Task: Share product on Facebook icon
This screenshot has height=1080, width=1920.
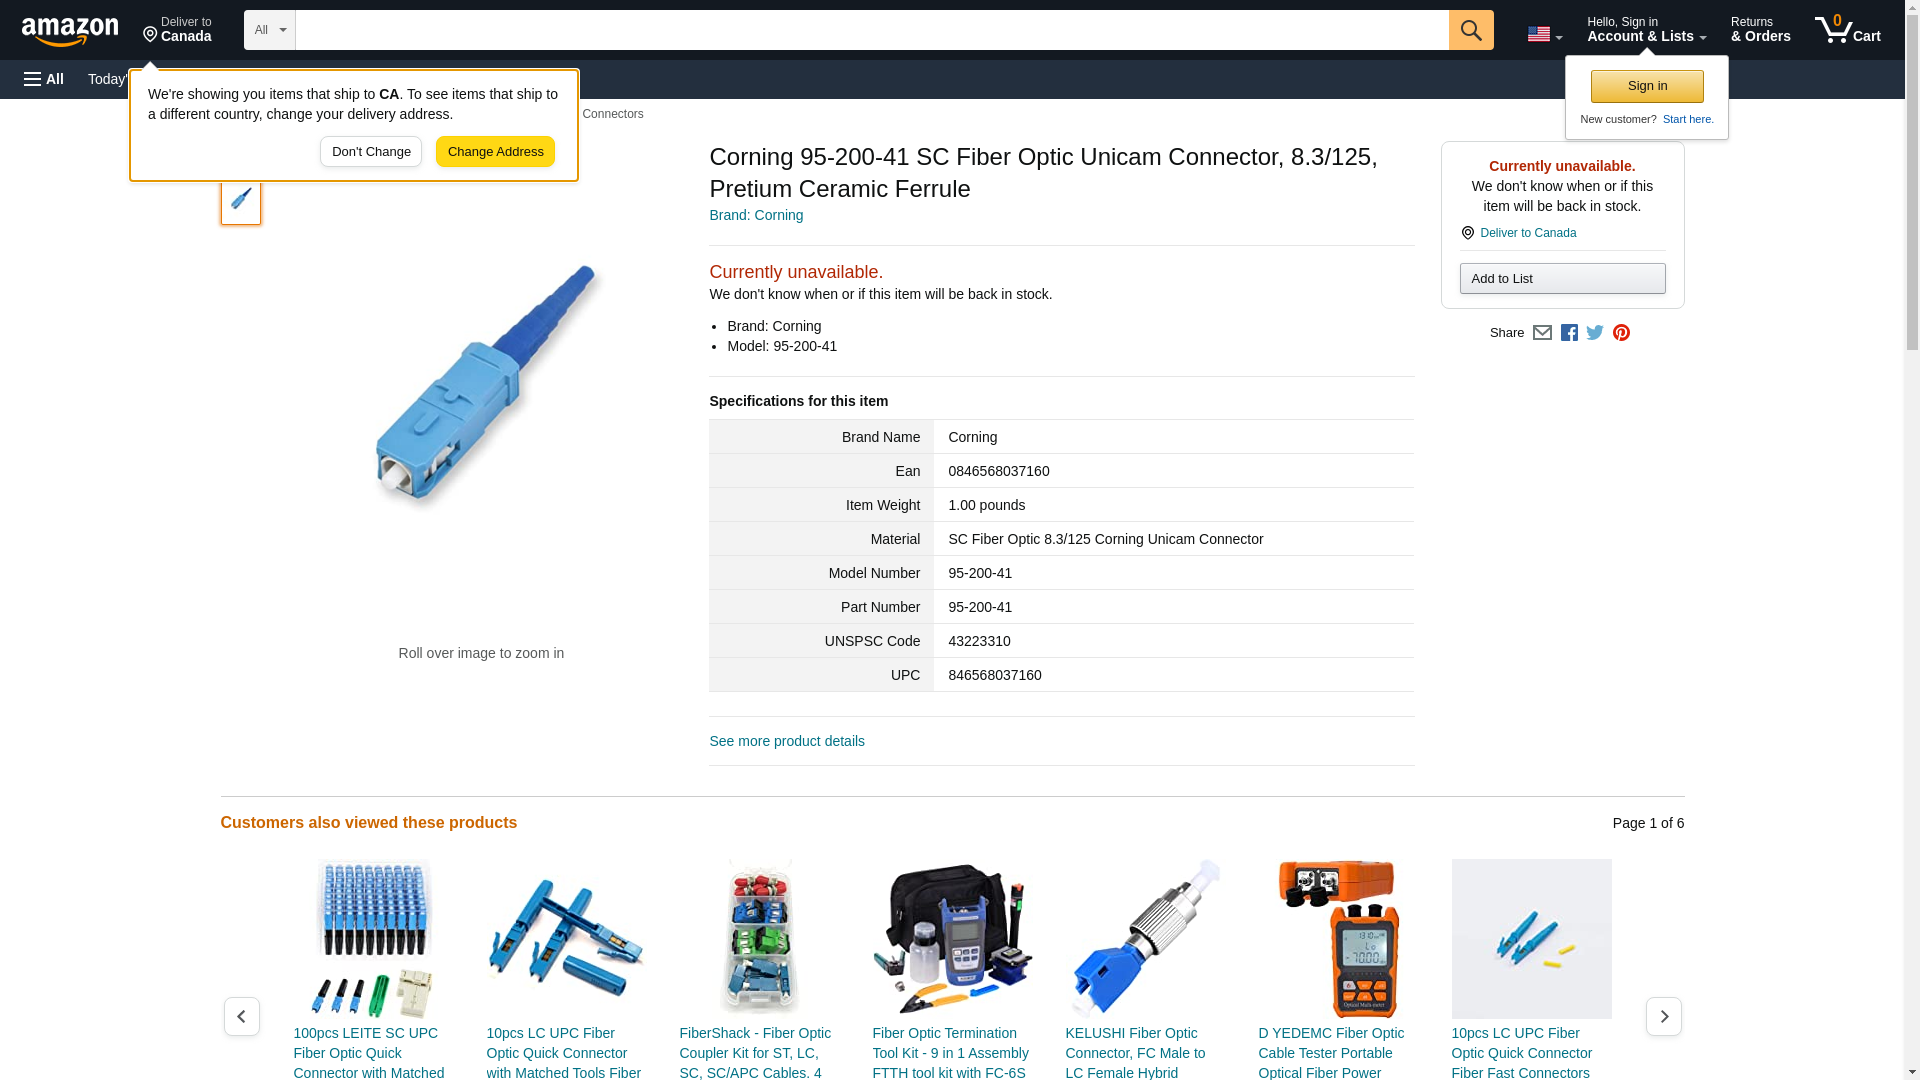Action: click(1569, 333)
